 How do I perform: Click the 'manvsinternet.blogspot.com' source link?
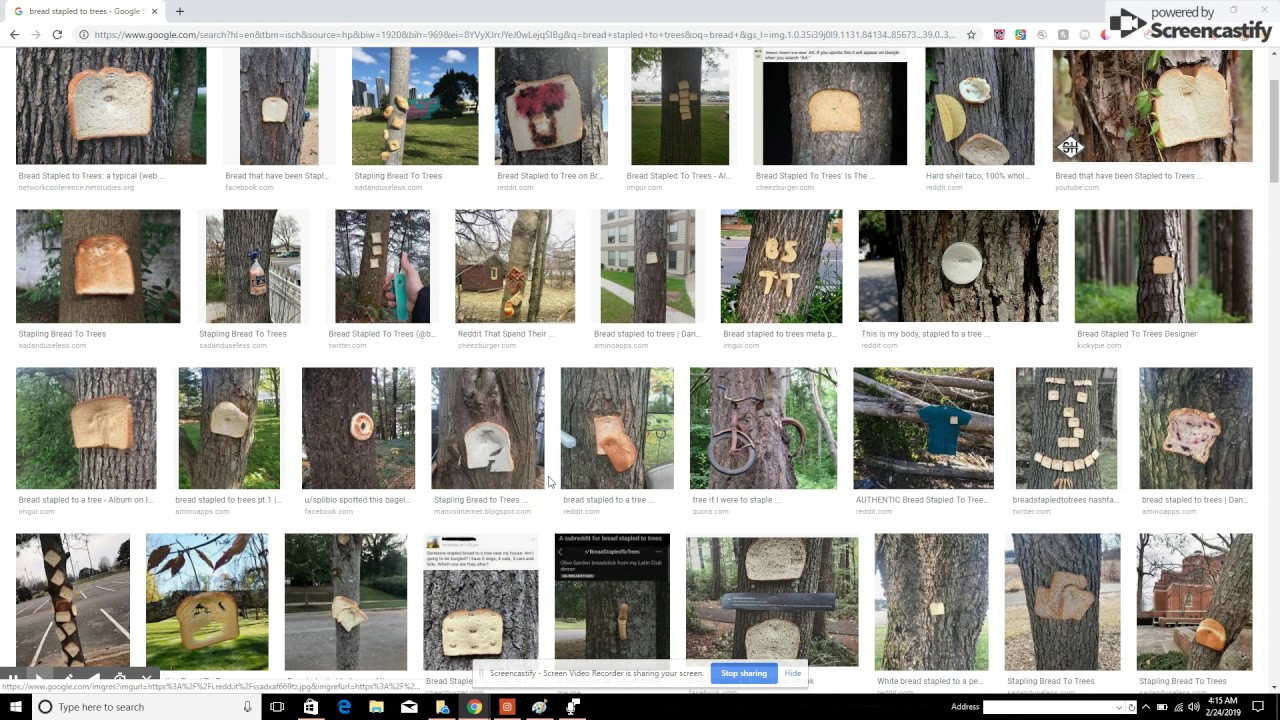click(482, 512)
